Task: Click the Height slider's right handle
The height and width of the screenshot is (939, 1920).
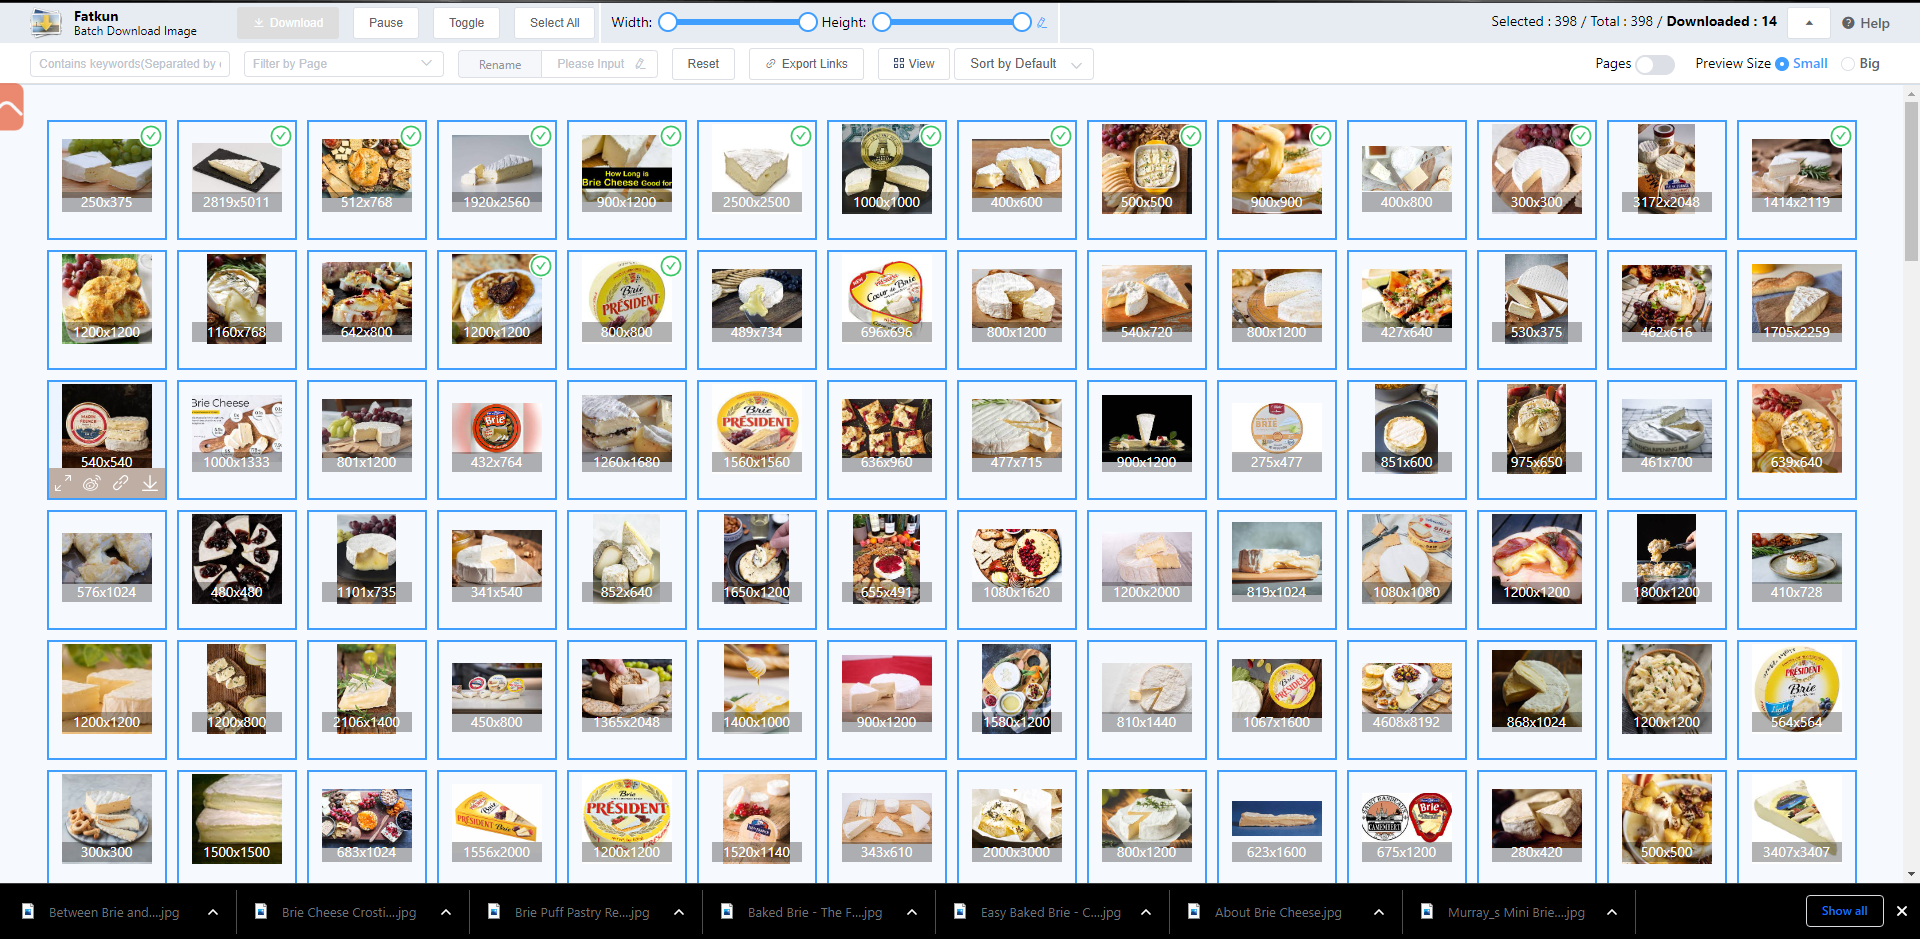Action: pyautogui.click(x=1021, y=22)
